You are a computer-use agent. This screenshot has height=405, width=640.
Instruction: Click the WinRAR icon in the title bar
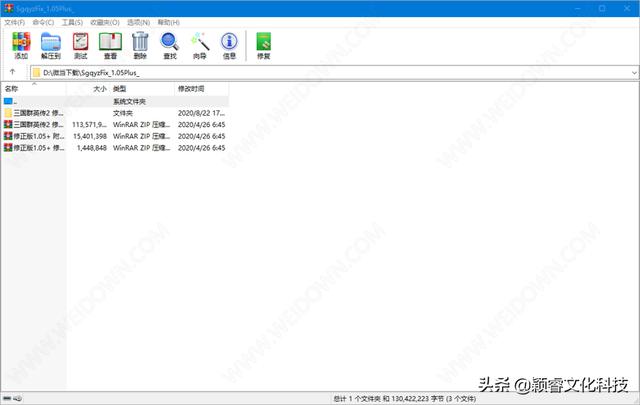point(9,8)
